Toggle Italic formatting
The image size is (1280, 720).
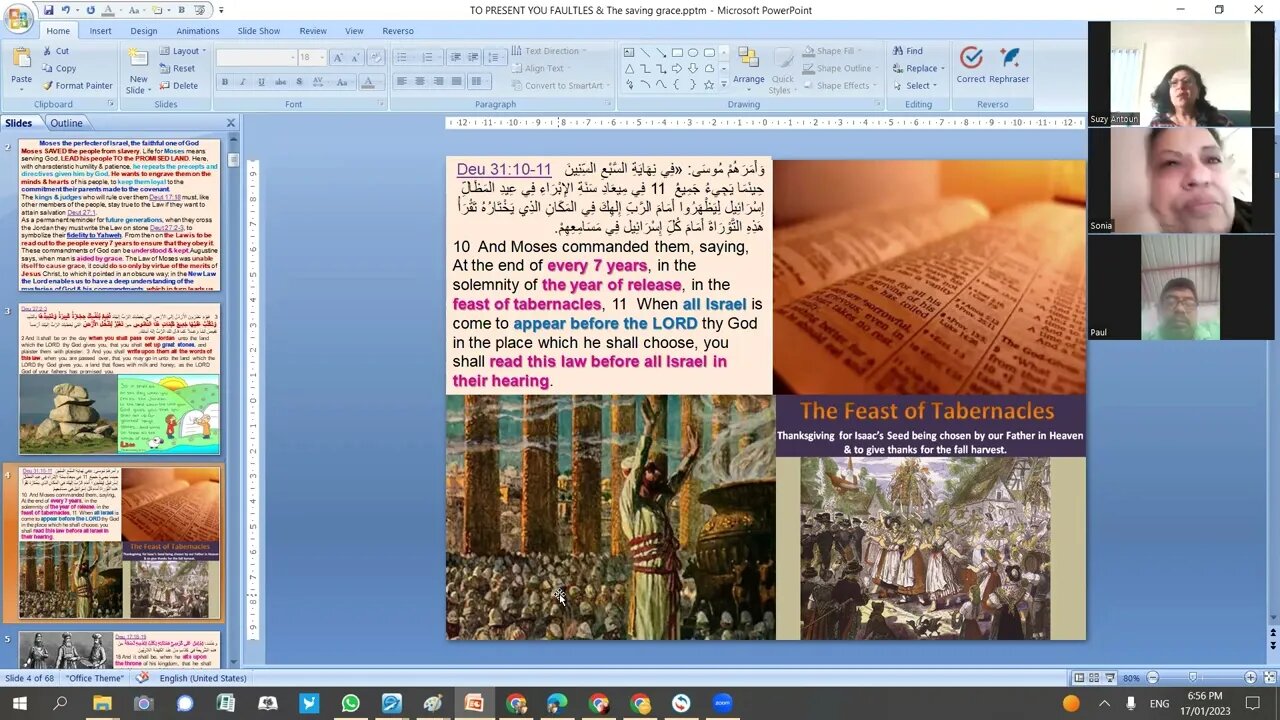coord(243,82)
